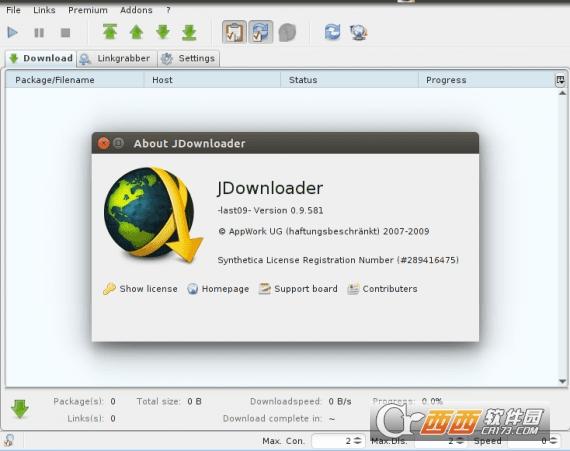Switch to the Settings tab
The image size is (570, 451).
pyautogui.click(x=189, y=59)
